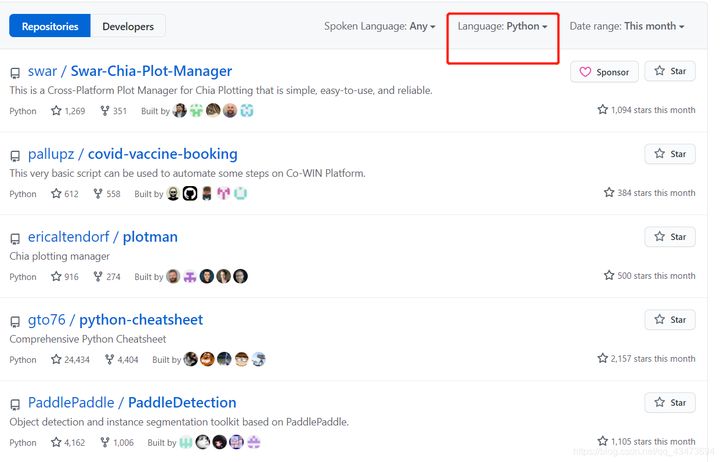Click the repo icon beside ericaltendorf / plotman
The image size is (720, 462).
pos(15,238)
